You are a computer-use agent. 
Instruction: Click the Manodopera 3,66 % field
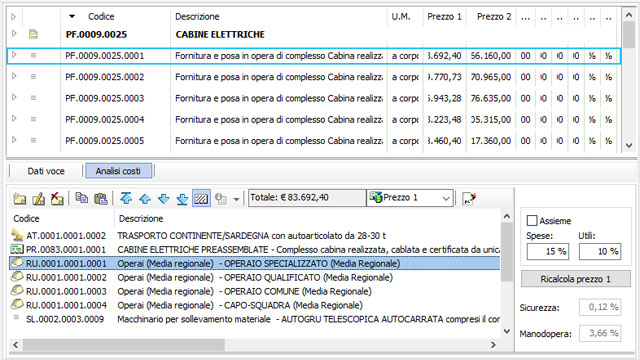tap(600, 333)
